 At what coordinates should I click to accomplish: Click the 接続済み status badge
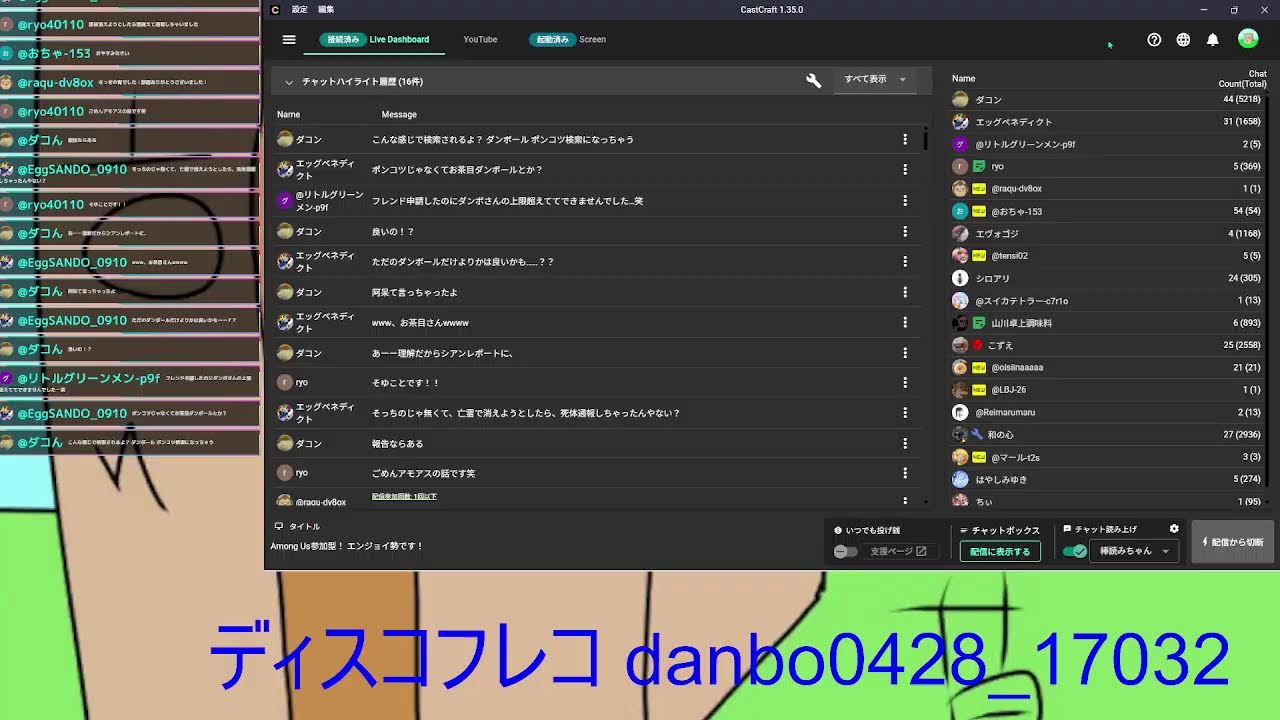343,40
